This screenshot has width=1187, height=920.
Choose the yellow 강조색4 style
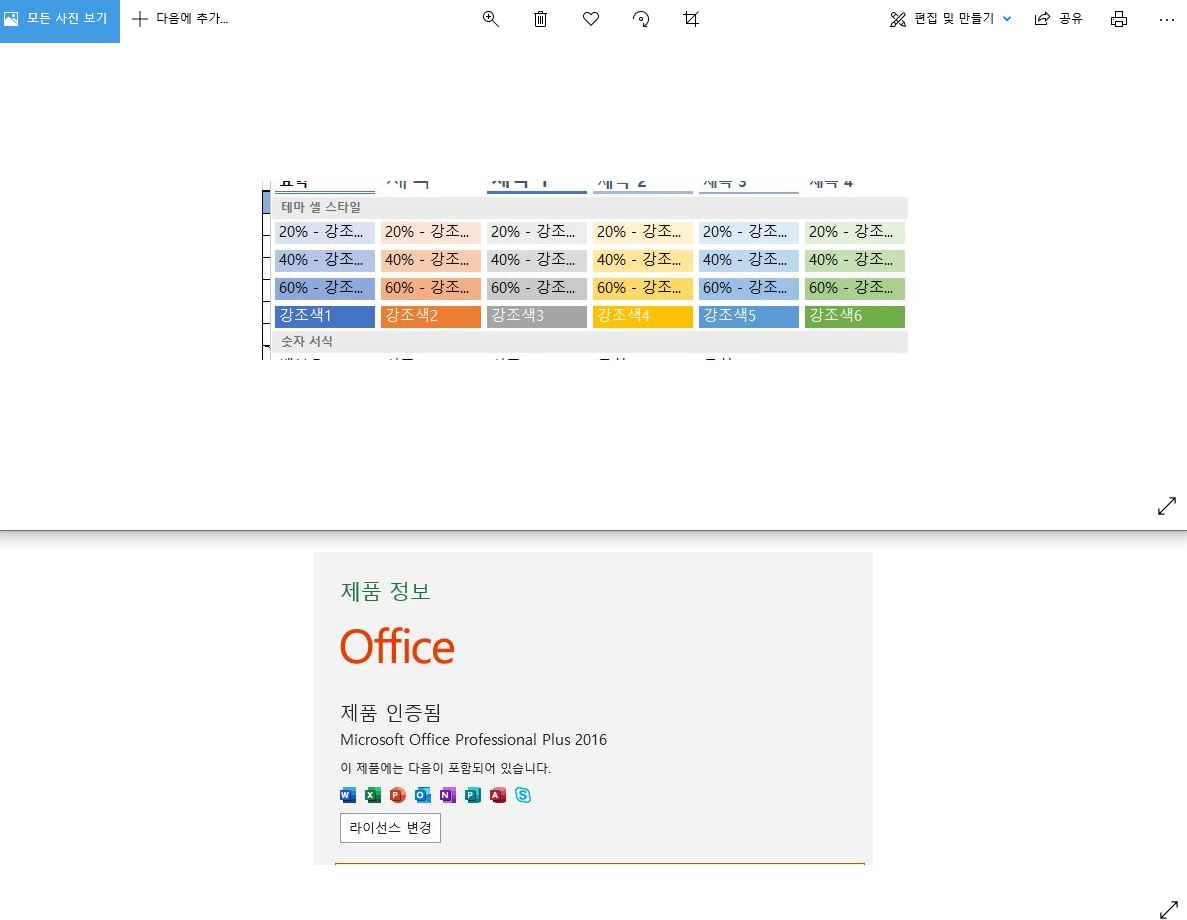click(643, 316)
